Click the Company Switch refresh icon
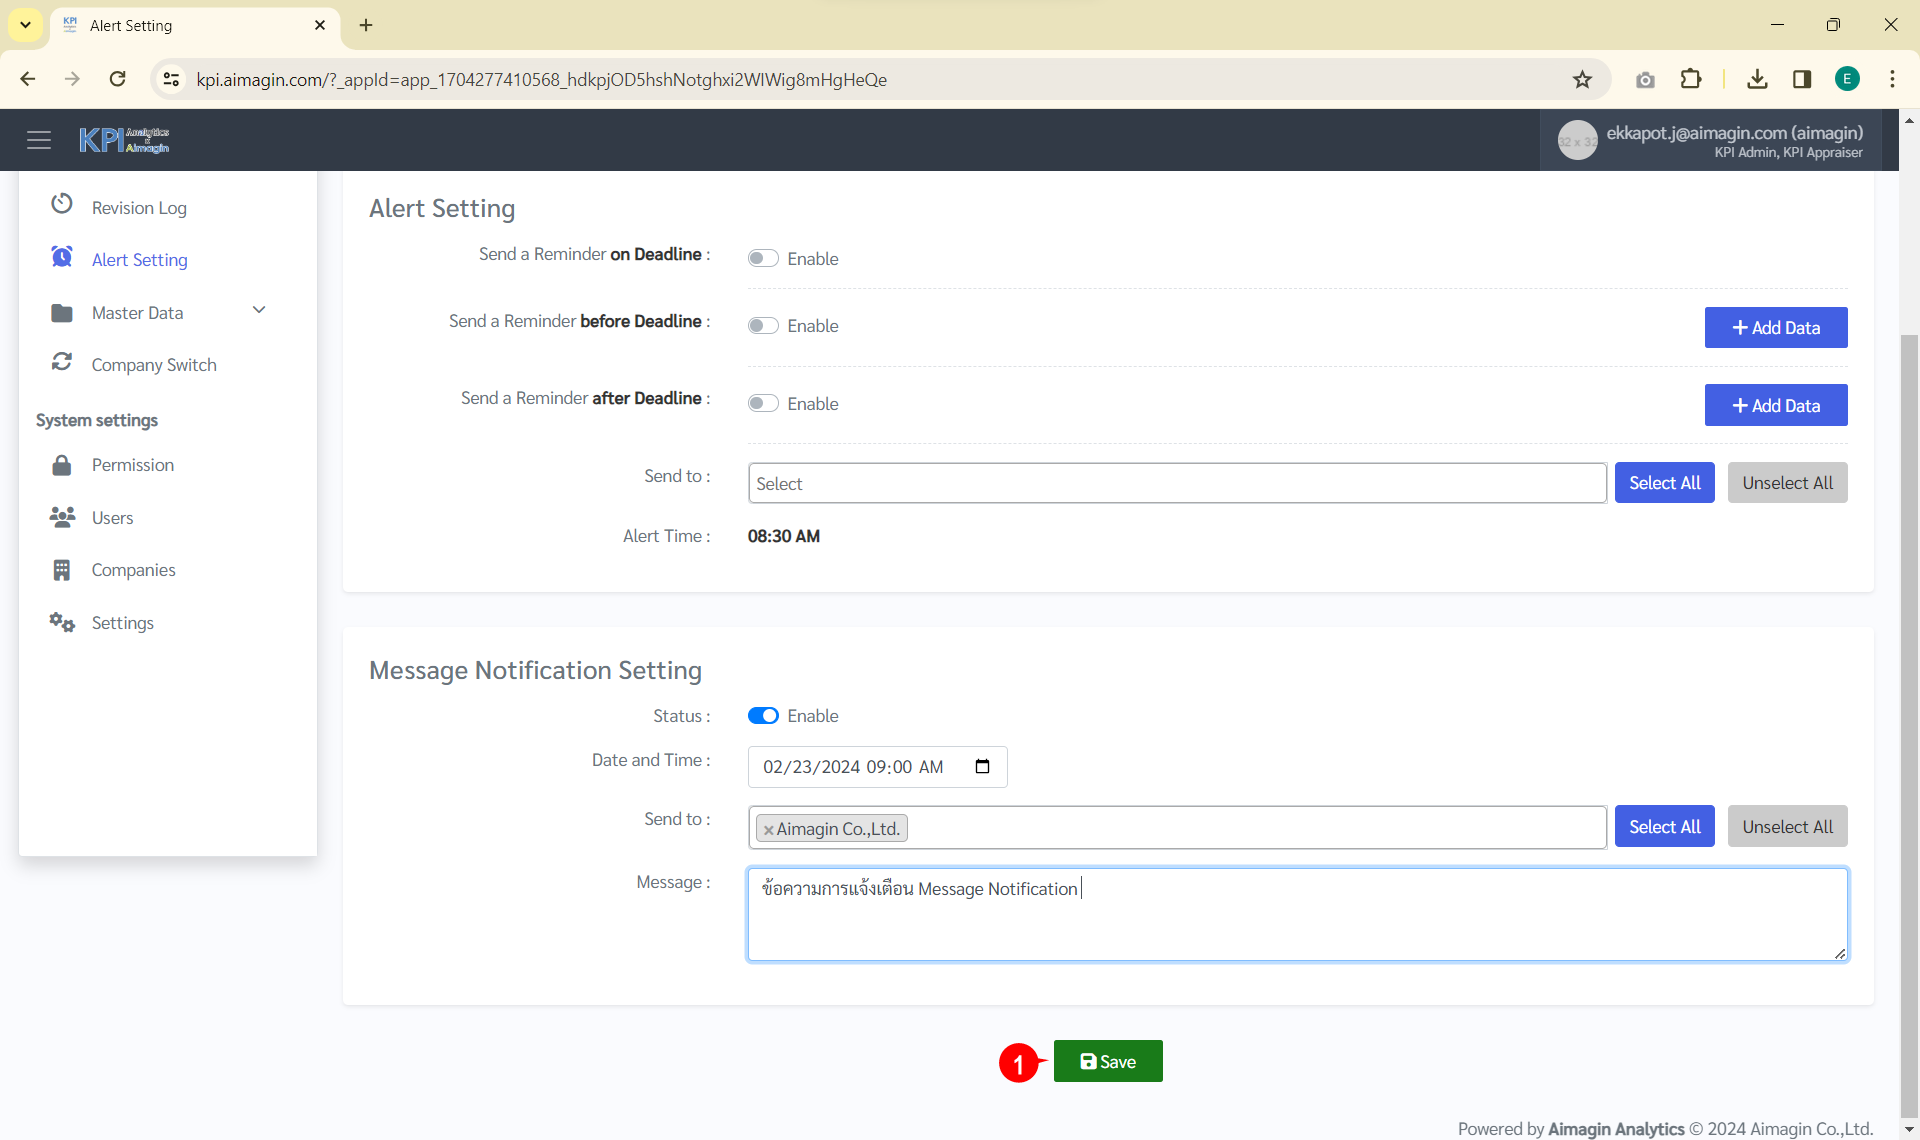1920x1140 pixels. 62,362
